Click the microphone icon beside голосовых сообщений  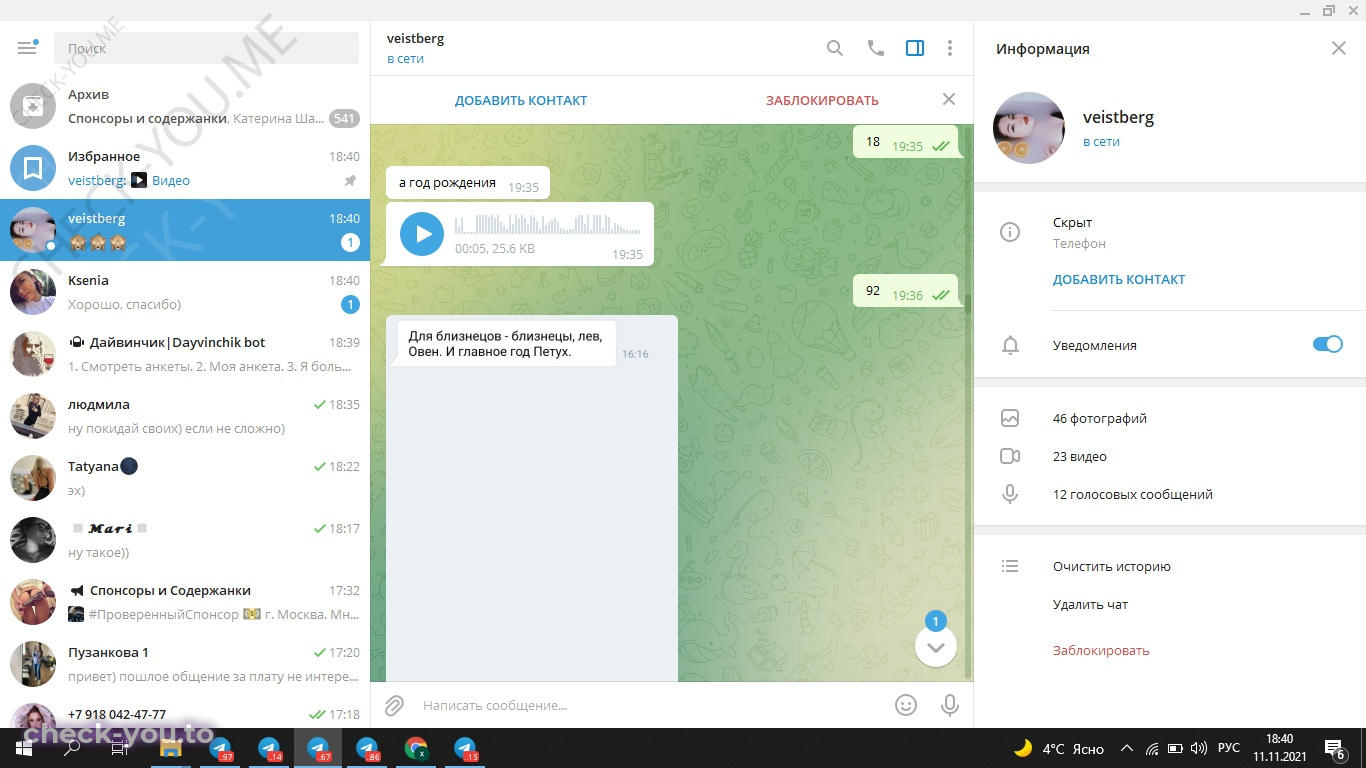point(1010,494)
